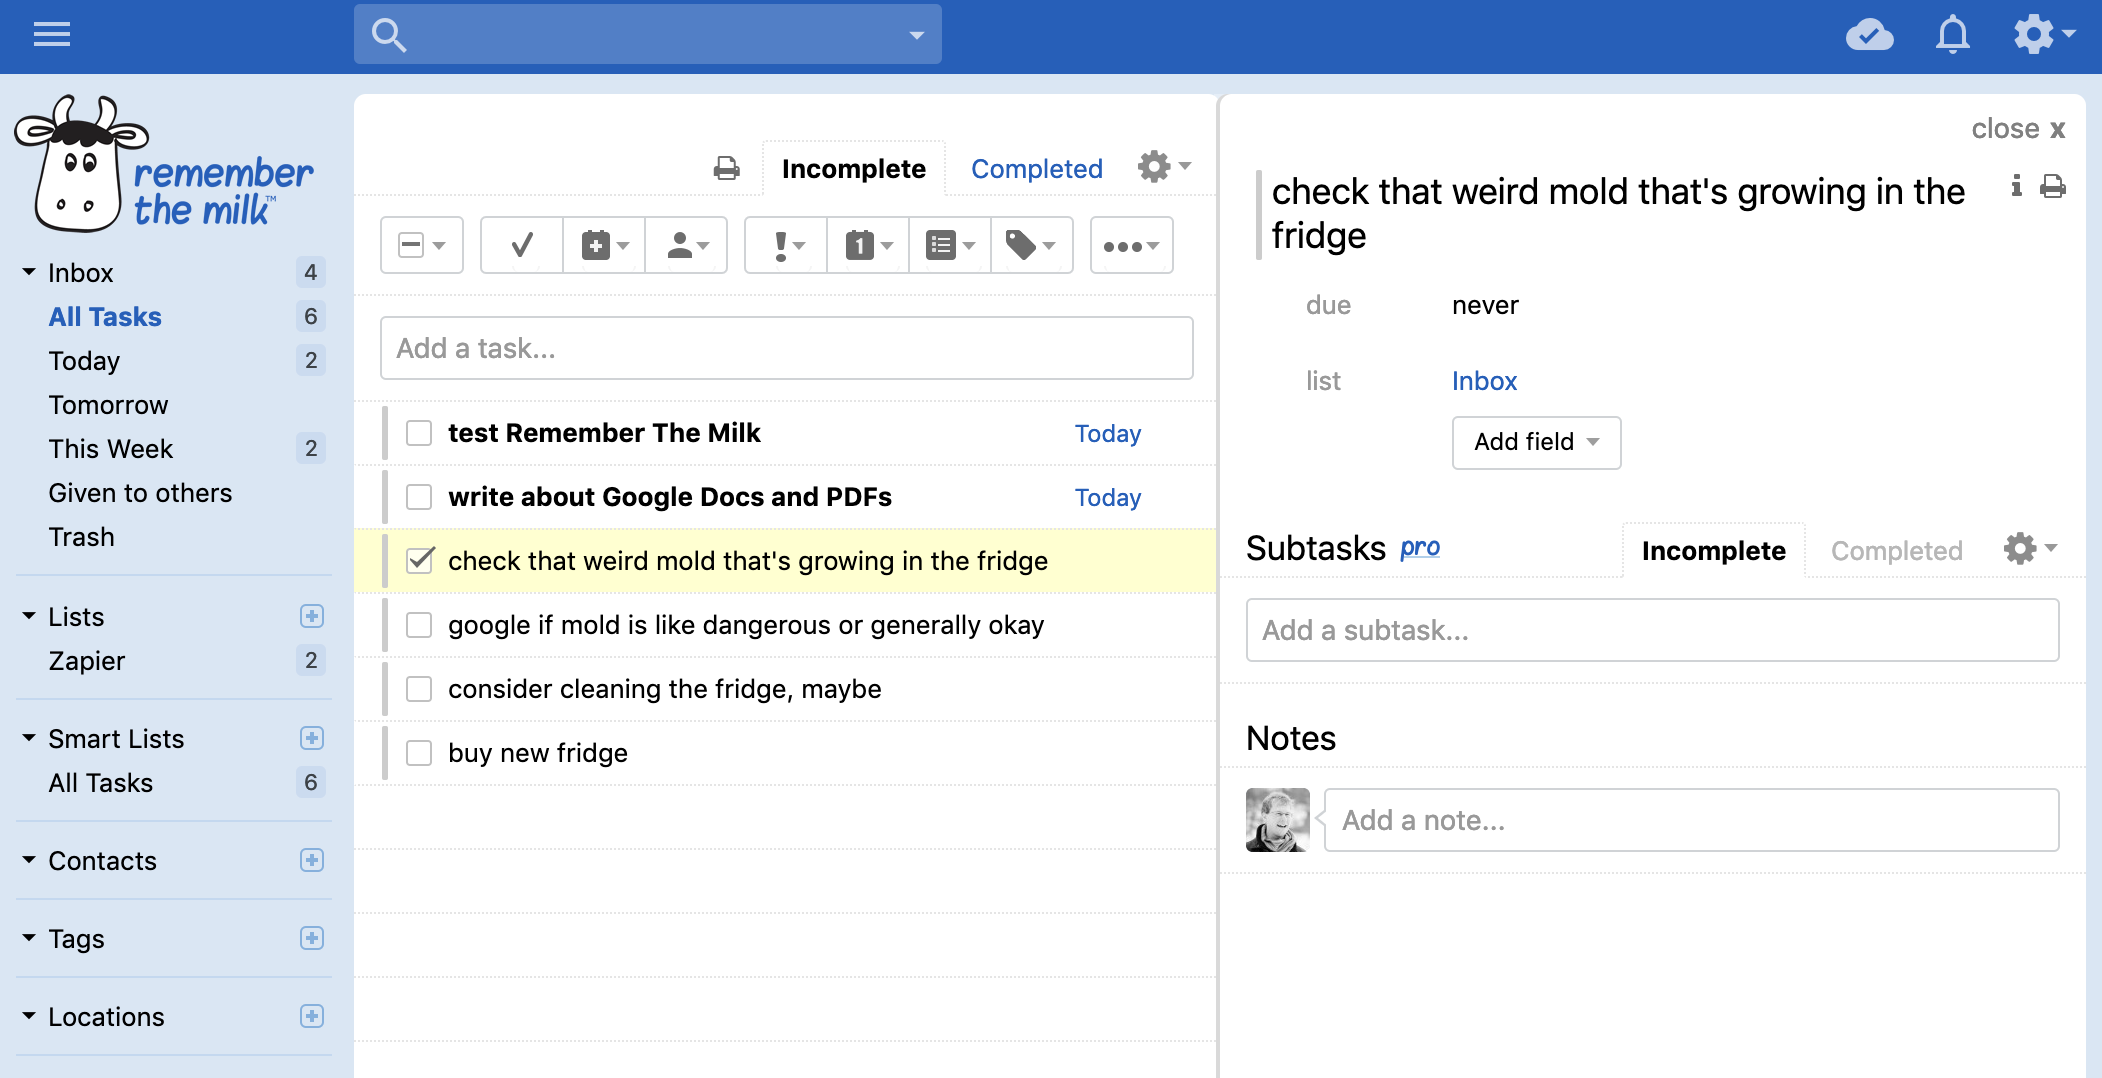Postpone the selected task
Viewport: 2102px width, 1078px height.
point(604,245)
